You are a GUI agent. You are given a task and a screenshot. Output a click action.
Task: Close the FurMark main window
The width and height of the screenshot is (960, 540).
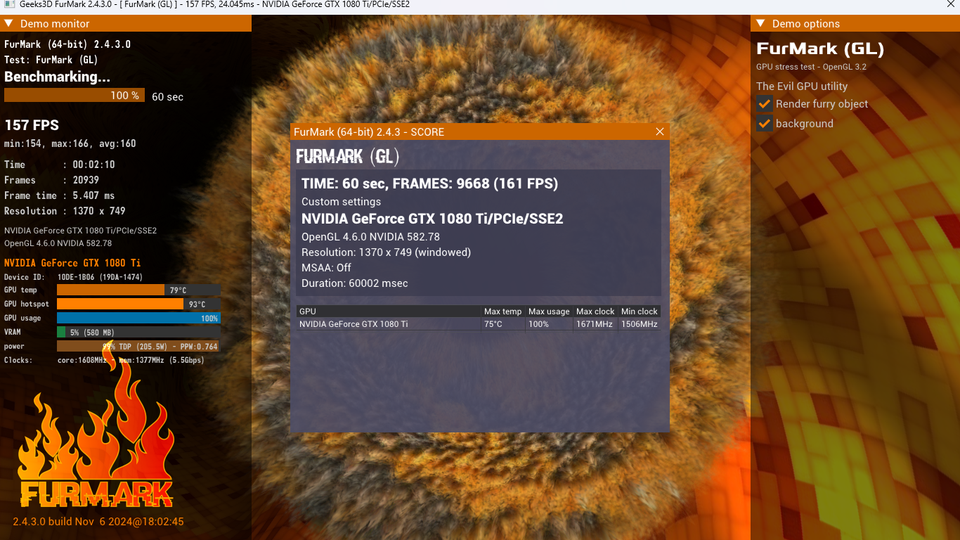pos(951,5)
